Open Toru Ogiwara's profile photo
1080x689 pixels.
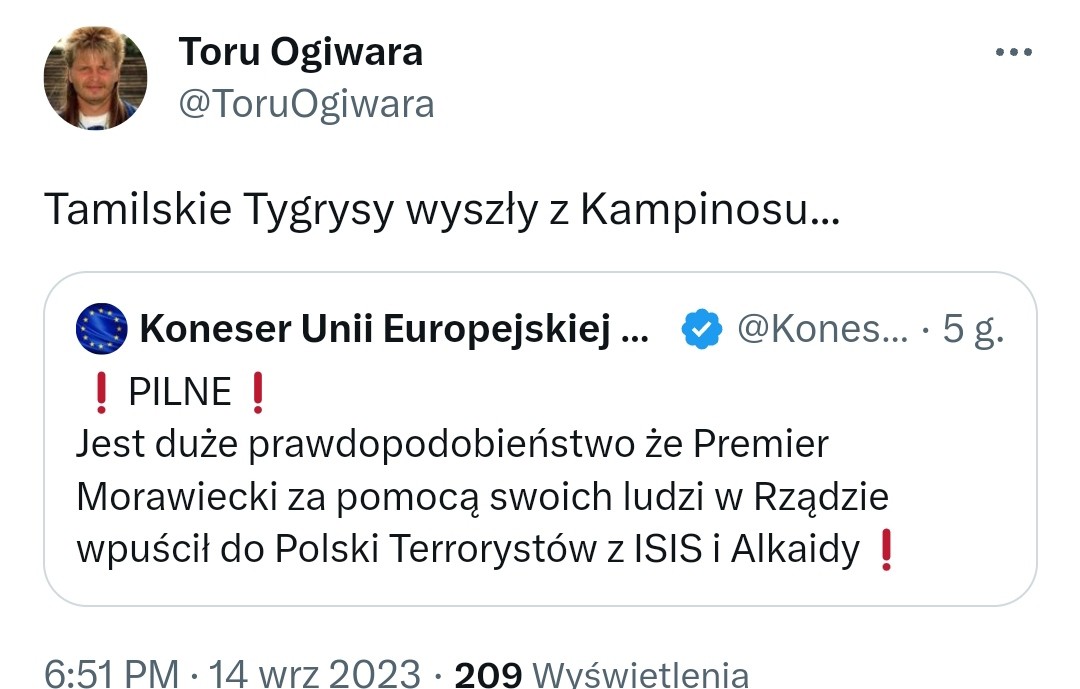tap(95, 78)
